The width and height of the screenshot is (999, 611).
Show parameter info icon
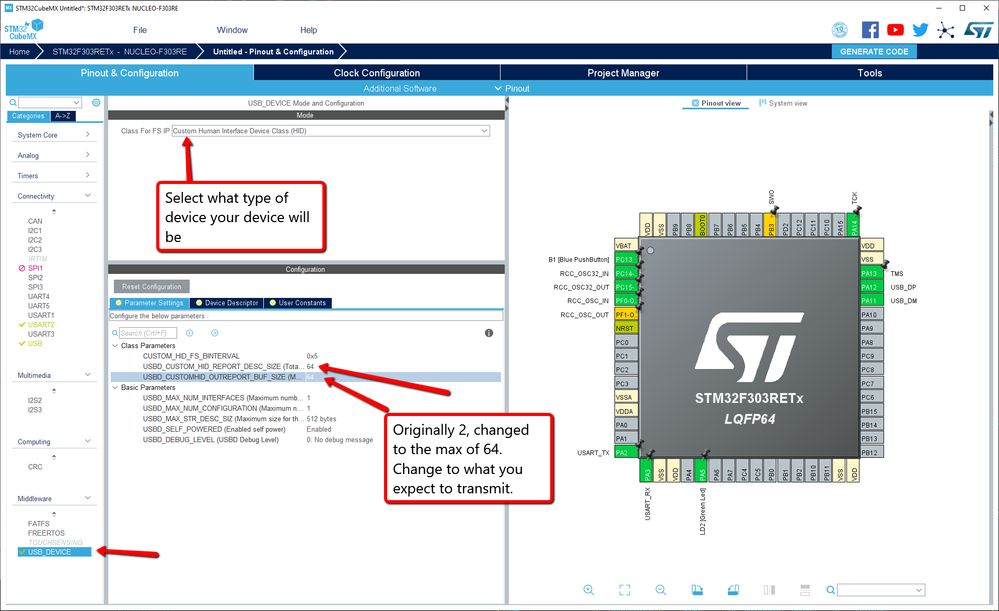(x=489, y=333)
